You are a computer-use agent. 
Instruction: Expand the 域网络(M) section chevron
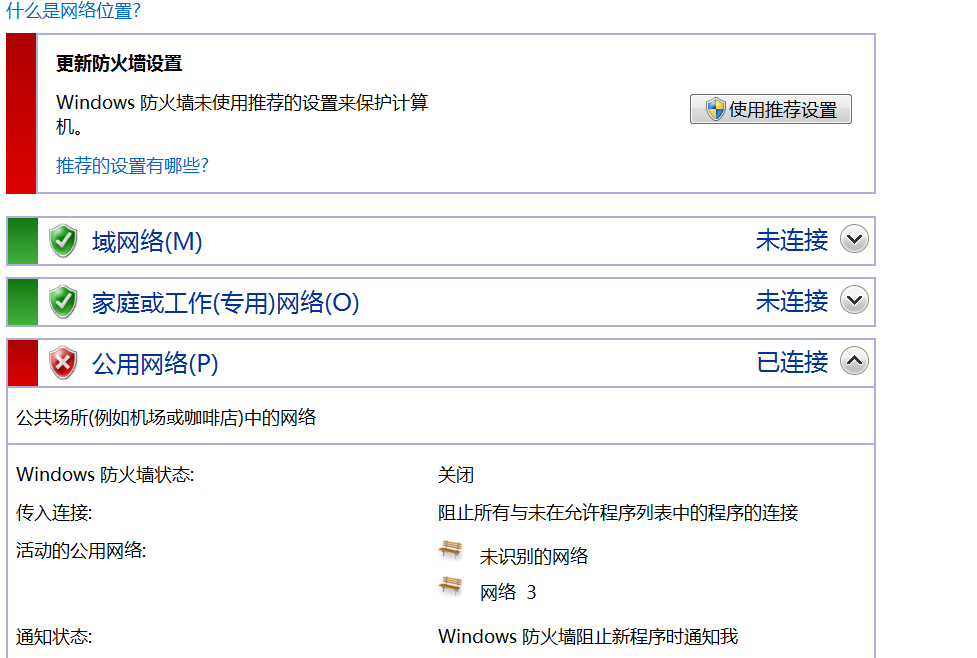pyautogui.click(x=854, y=239)
